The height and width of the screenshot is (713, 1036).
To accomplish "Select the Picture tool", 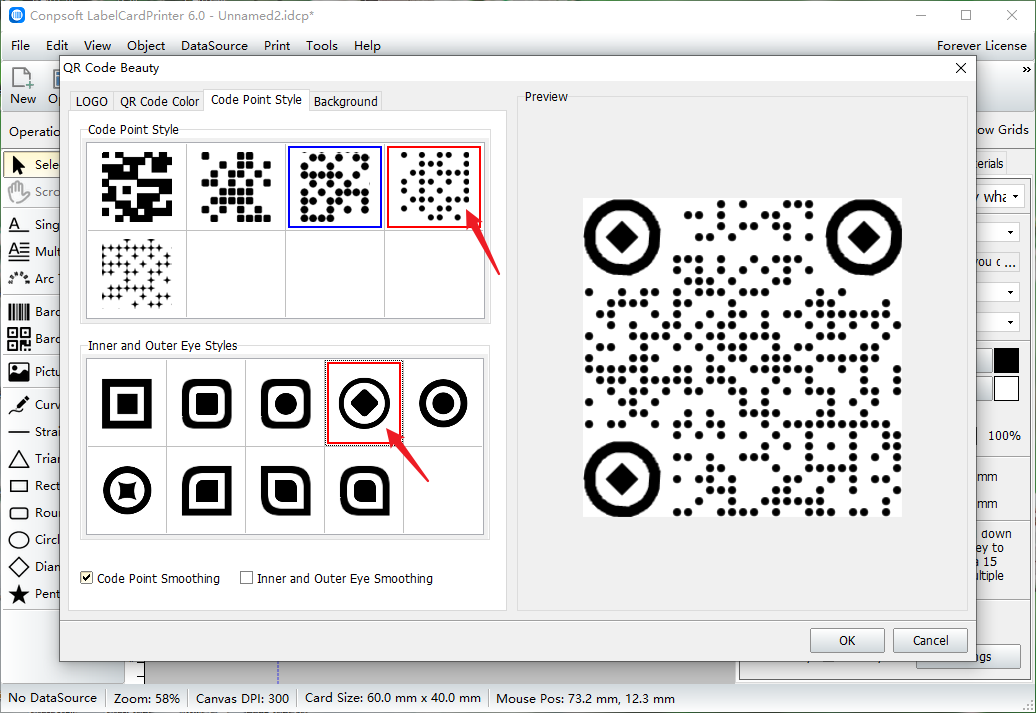I will [31, 371].
